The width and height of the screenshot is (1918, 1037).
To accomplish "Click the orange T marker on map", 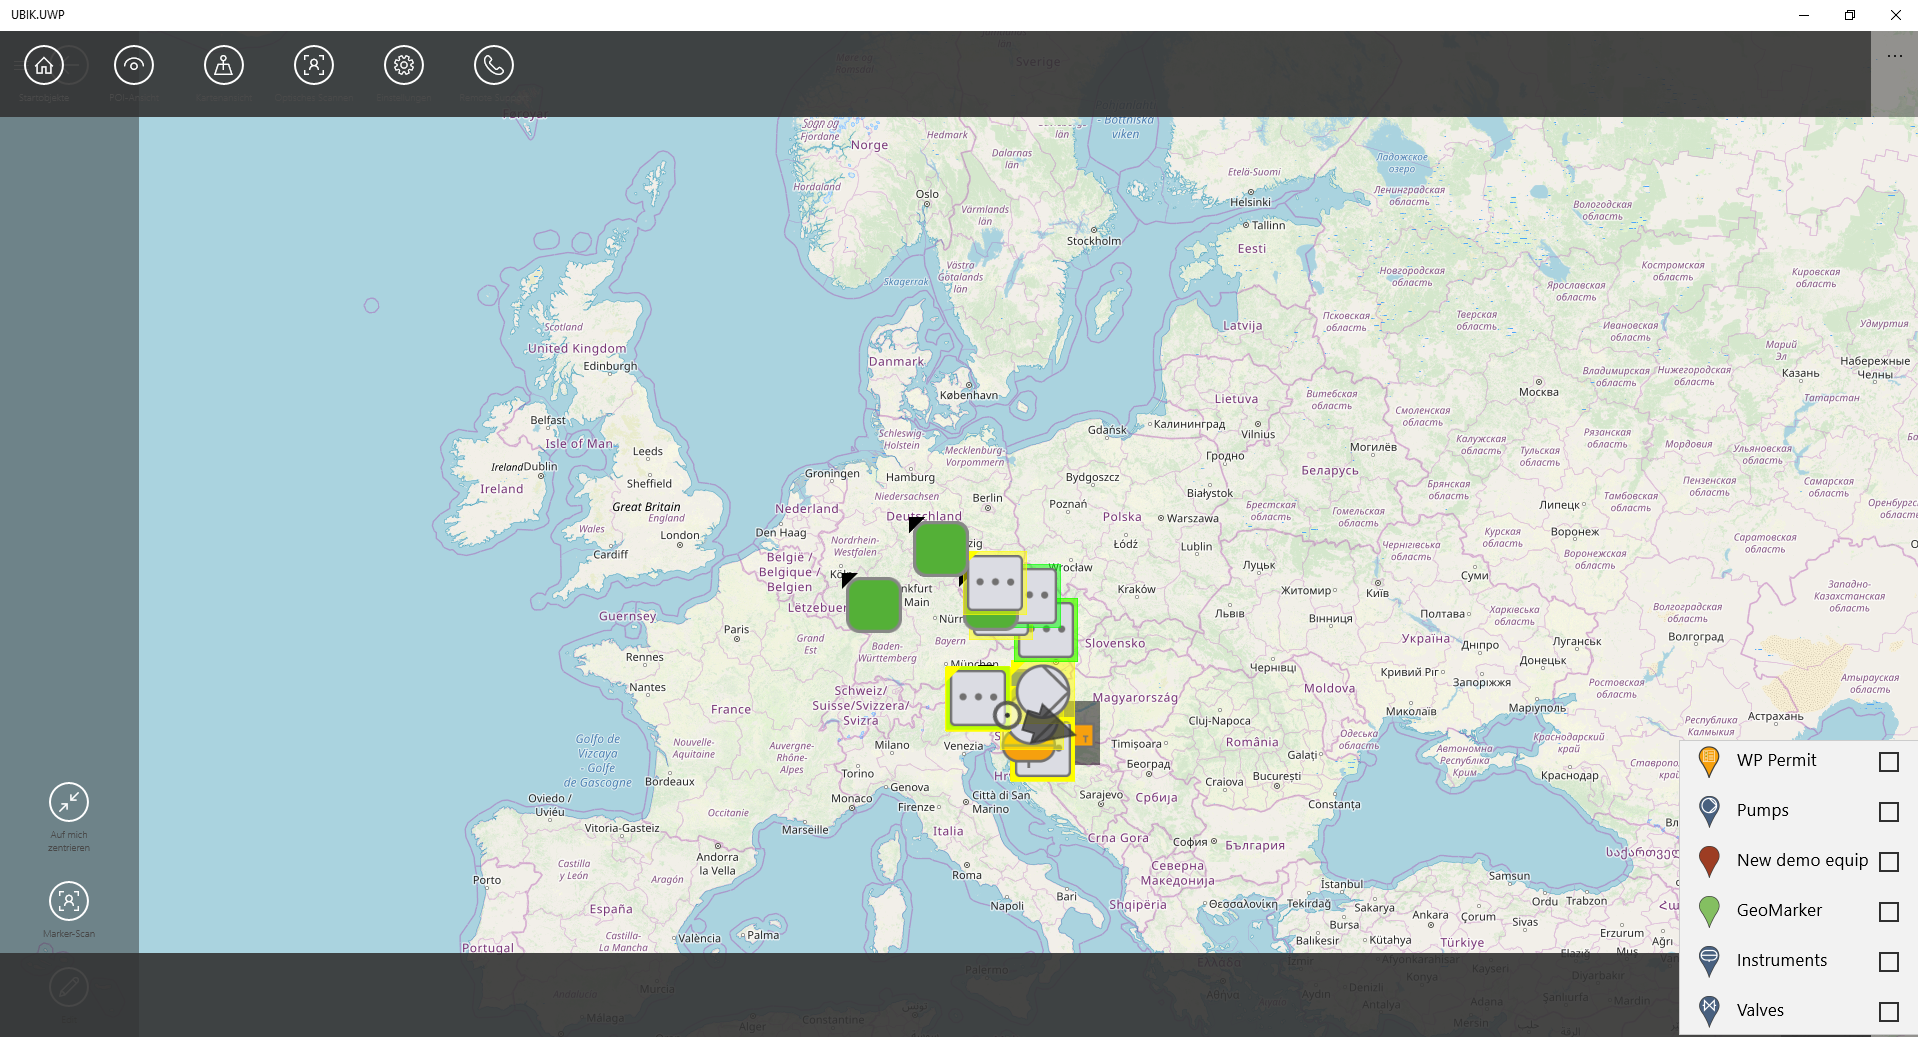I will point(1085,738).
